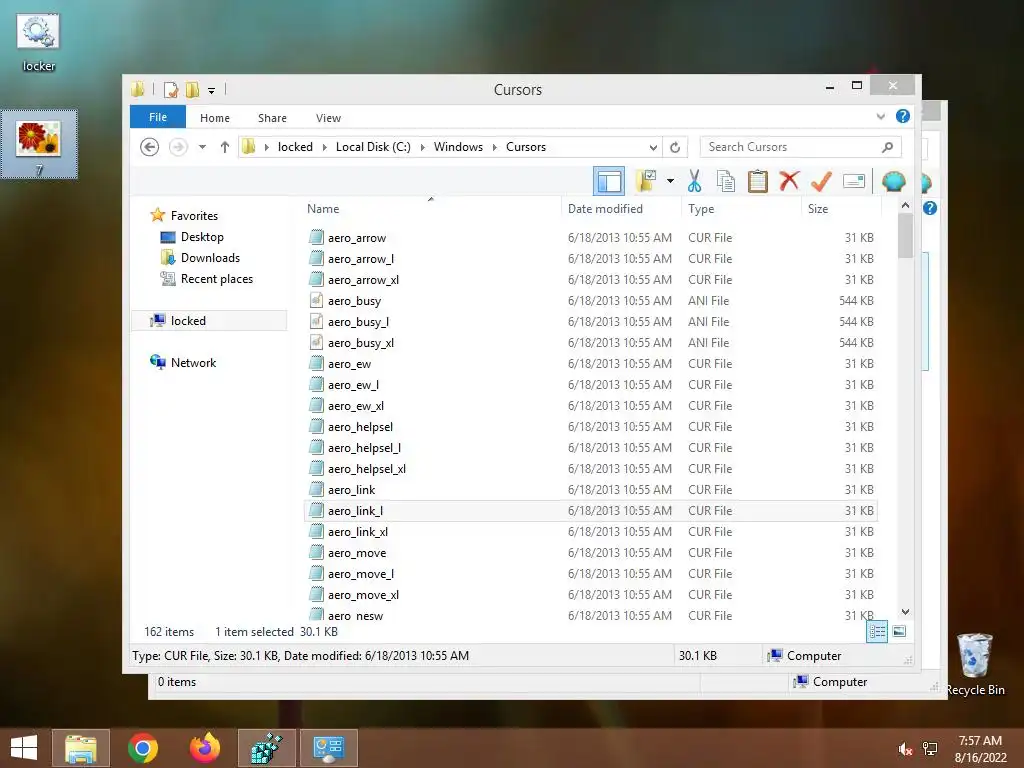Open the 'locker' desktop shortcut
The width and height of the screenshot is (1024, 768).
click(x=39, y=41)
